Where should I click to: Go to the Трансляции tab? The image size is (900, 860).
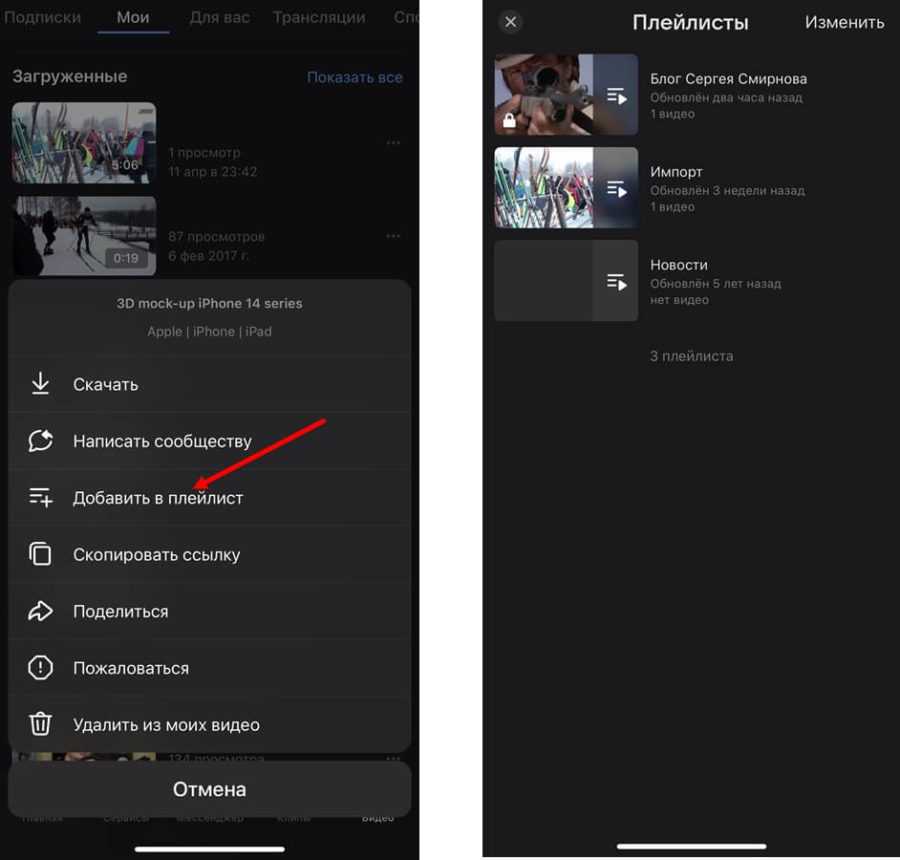(319, 18)
